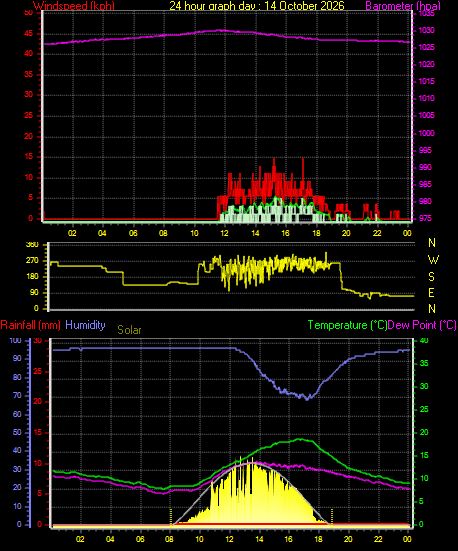Select humidity axis value 80

(x=17, y=377)
